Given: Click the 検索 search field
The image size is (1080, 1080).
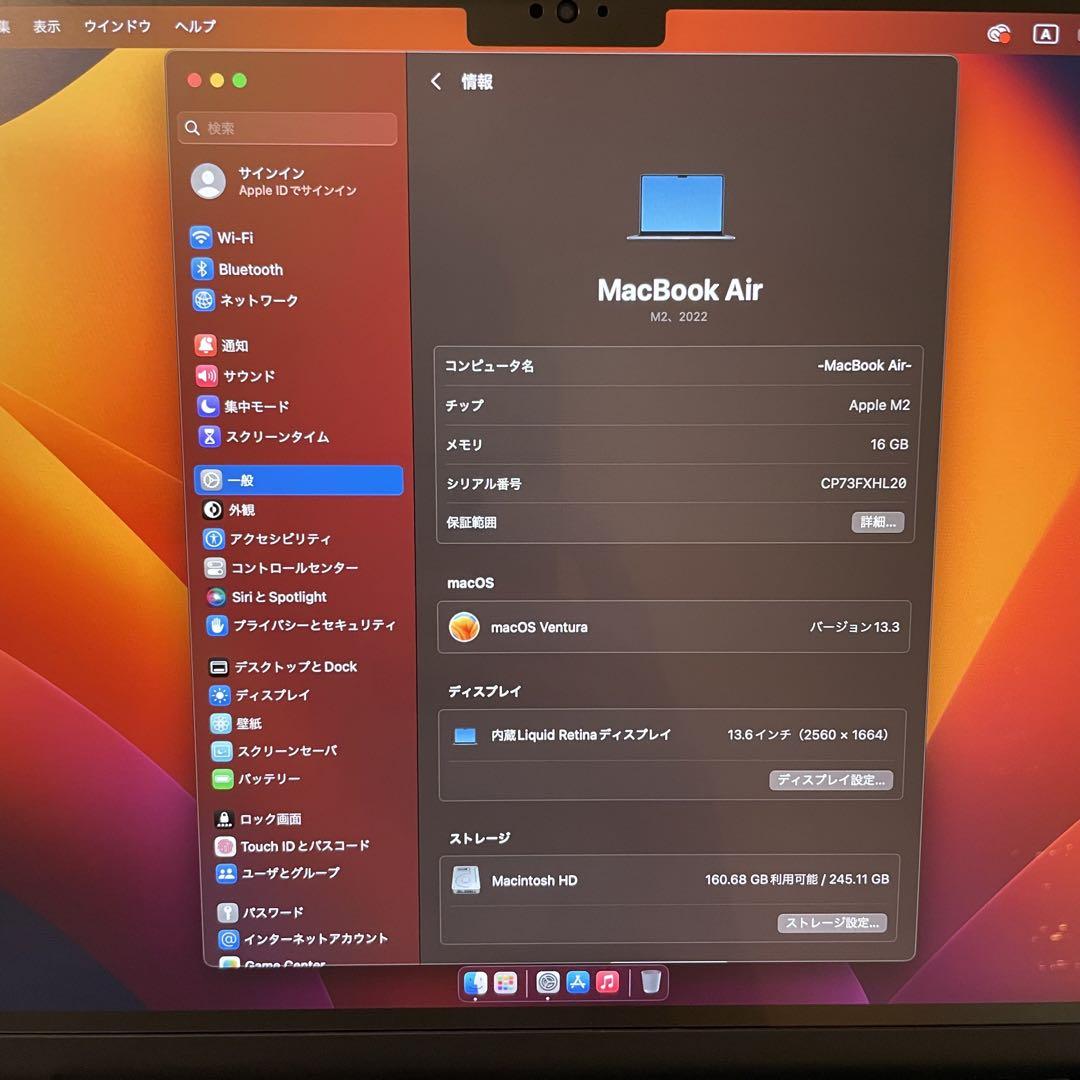Looking at the screenshot, I should 287,129.
